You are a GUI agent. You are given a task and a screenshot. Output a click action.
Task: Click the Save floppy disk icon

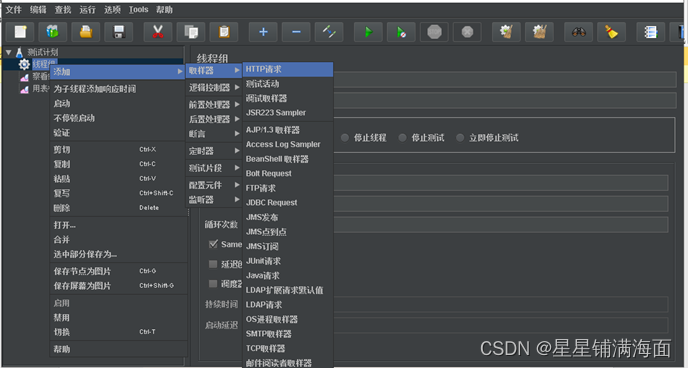(x=118, y=32)
